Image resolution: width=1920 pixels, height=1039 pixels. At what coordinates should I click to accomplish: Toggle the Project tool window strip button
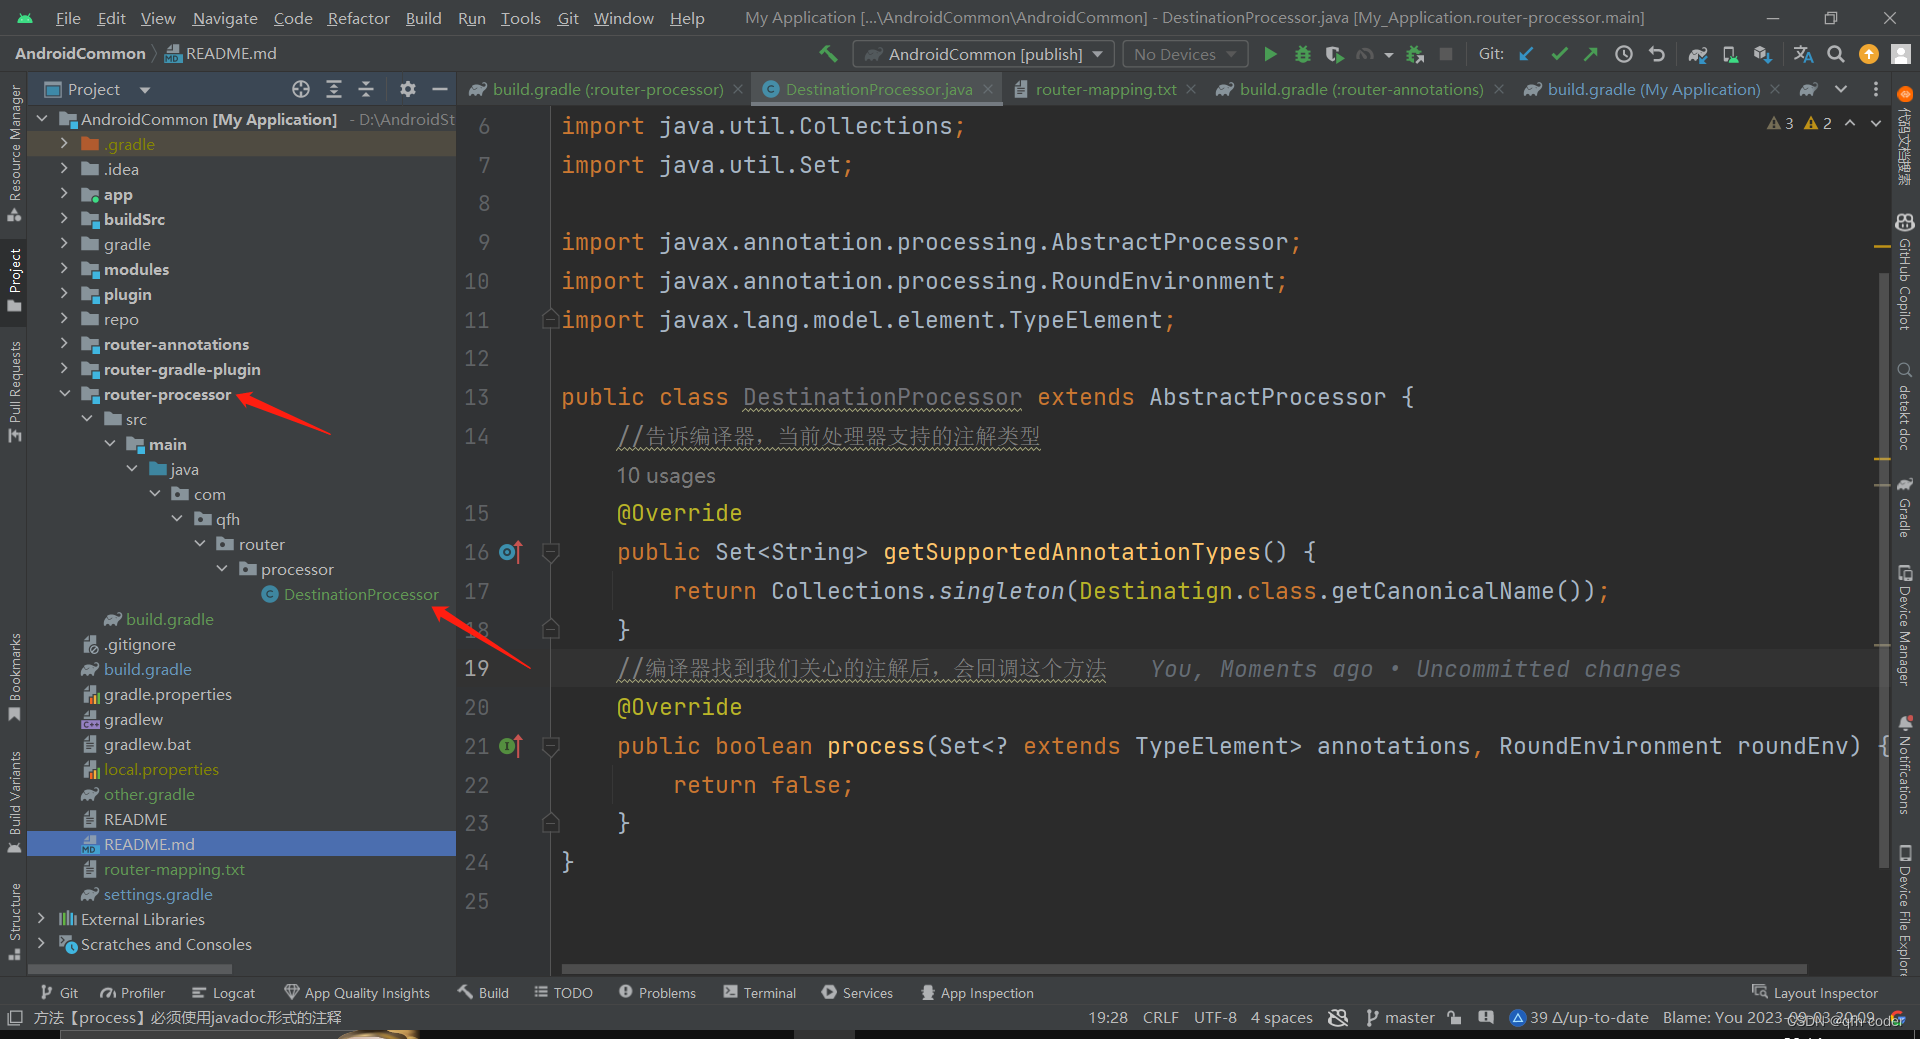[14, 280]
